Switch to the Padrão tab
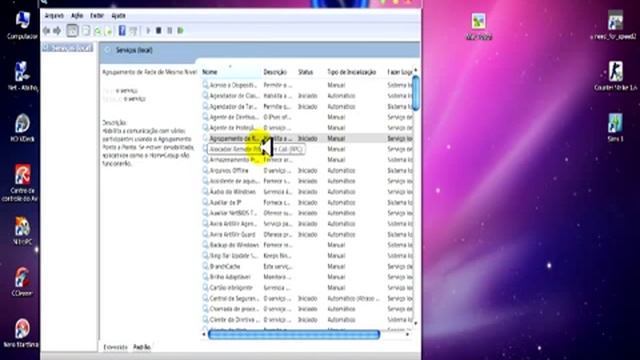Screen dimensions: 640x360 click(142, 347)
